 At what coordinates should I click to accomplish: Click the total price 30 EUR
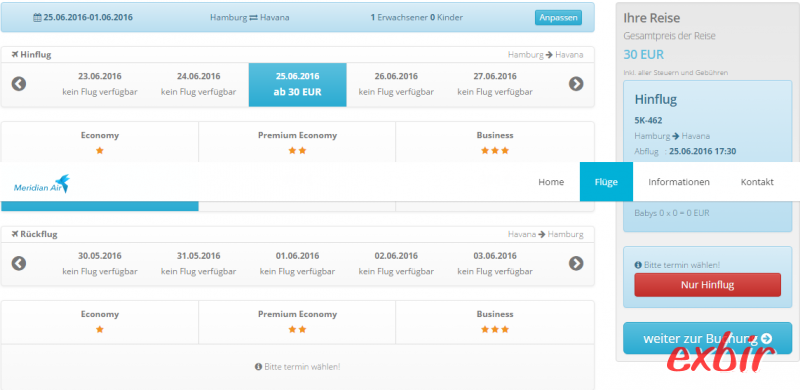point(643,55)
